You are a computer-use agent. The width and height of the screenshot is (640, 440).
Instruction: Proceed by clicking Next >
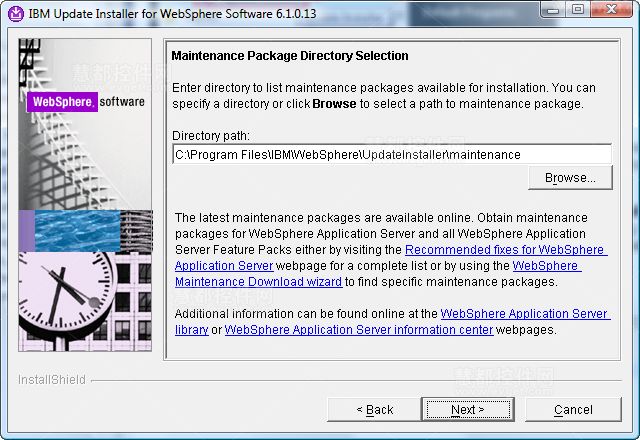(468, 409)
